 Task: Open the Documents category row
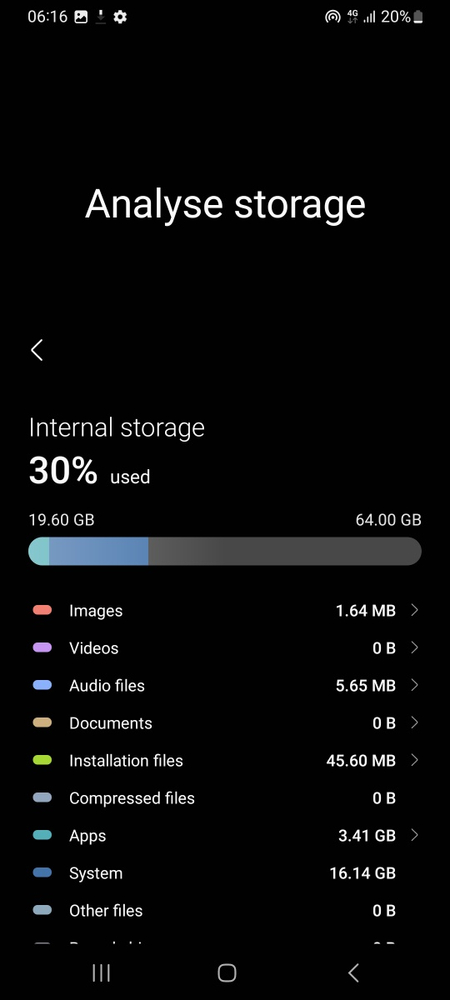[x=225, y=723]
